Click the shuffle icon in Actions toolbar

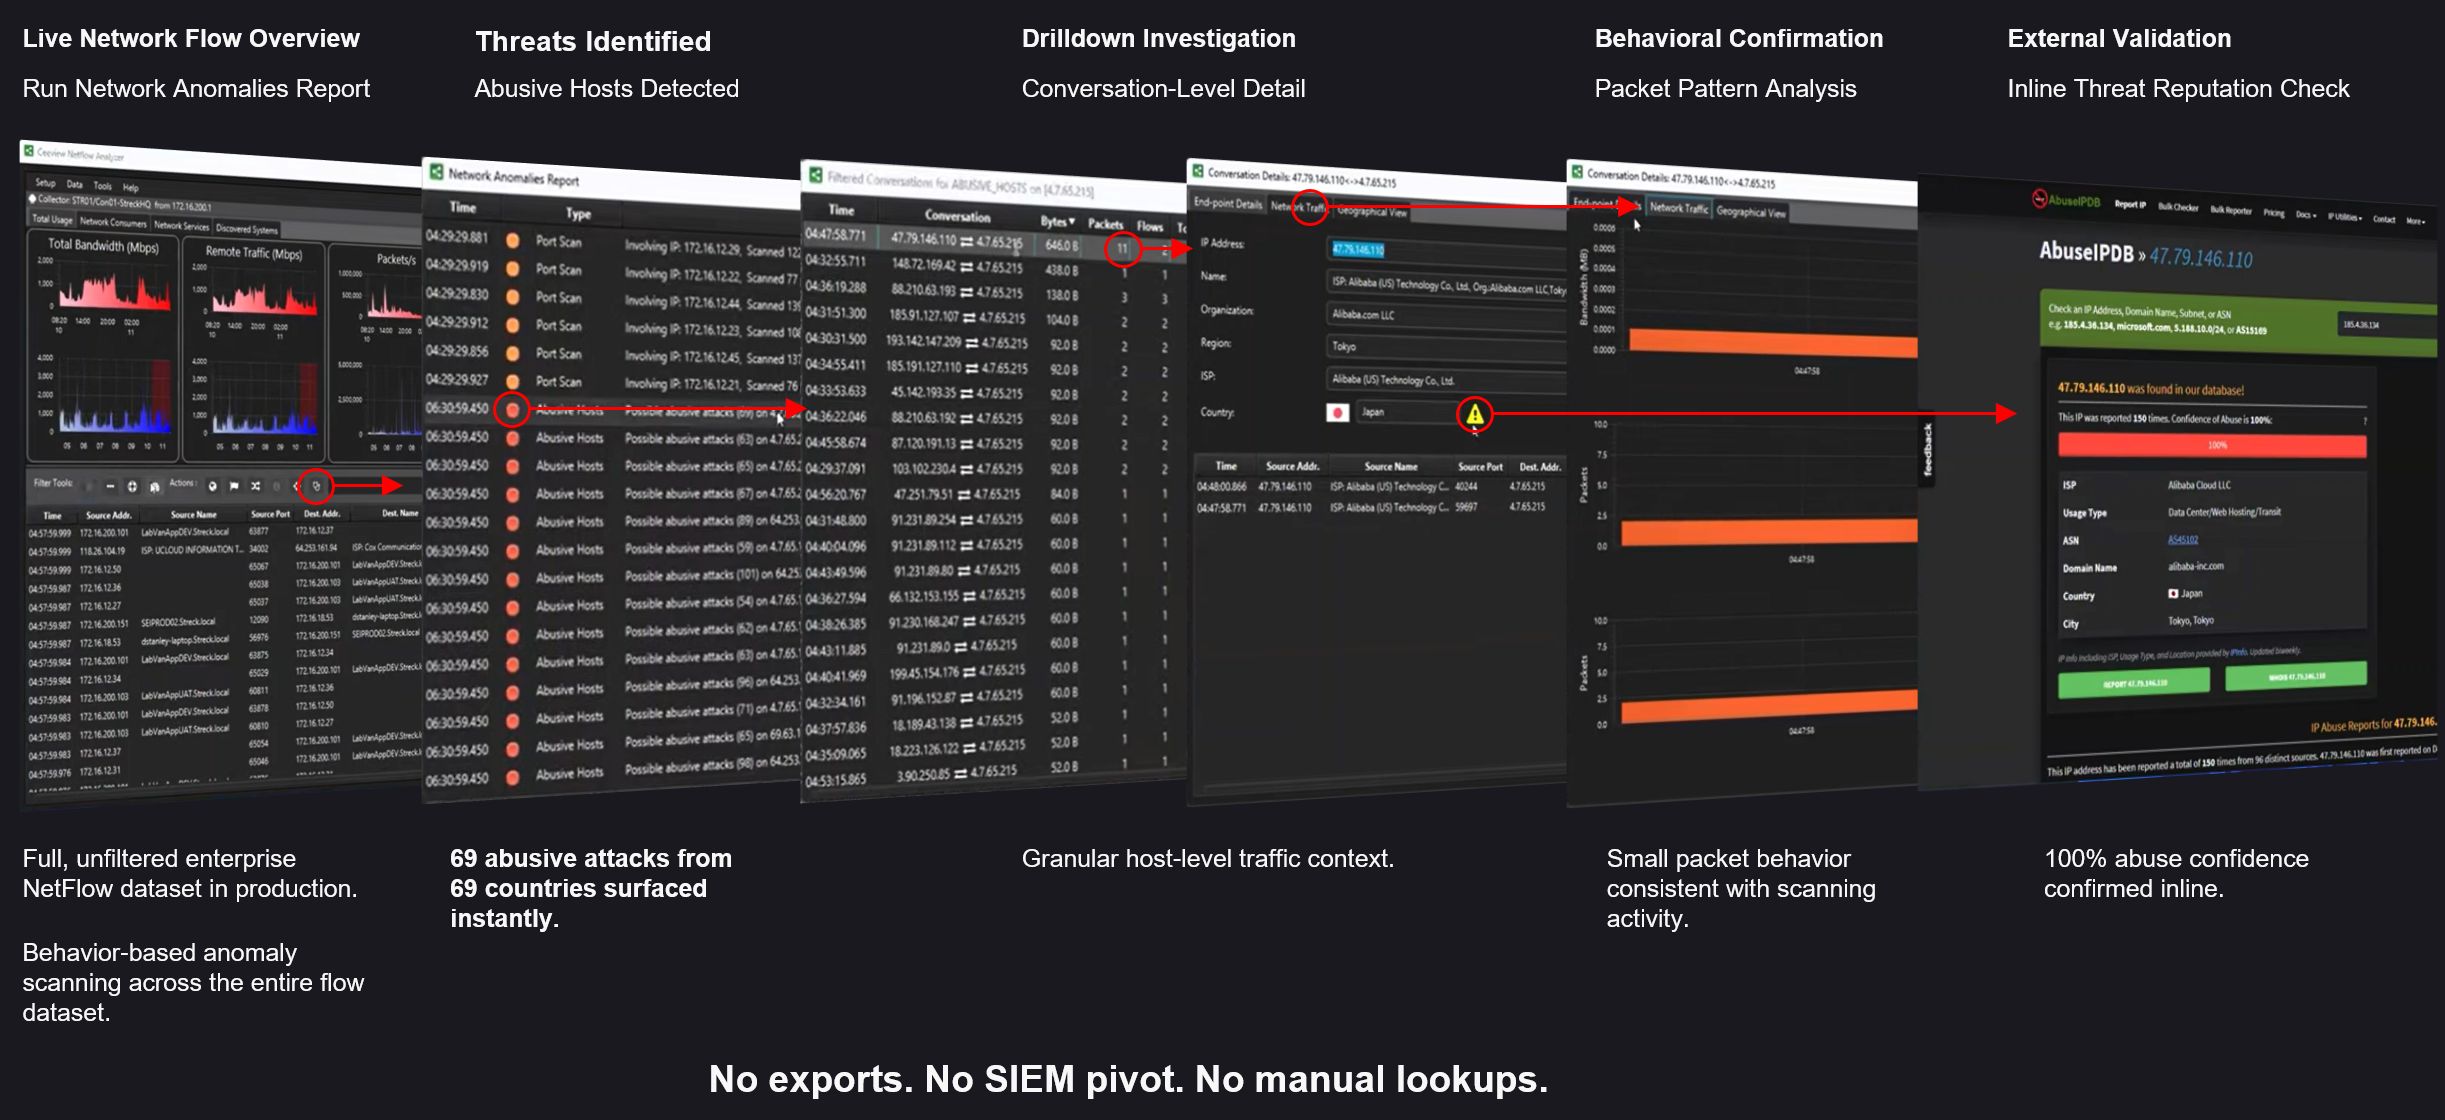point(256,486)
